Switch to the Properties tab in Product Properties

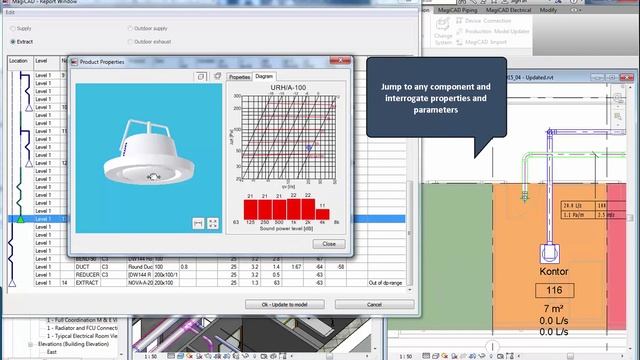(239, 77)
